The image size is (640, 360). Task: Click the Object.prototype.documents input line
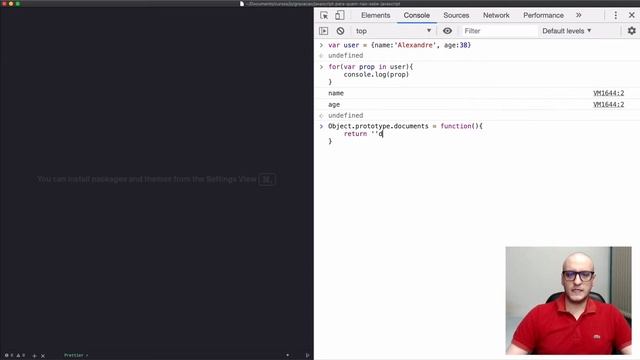[x=405, y=126]
